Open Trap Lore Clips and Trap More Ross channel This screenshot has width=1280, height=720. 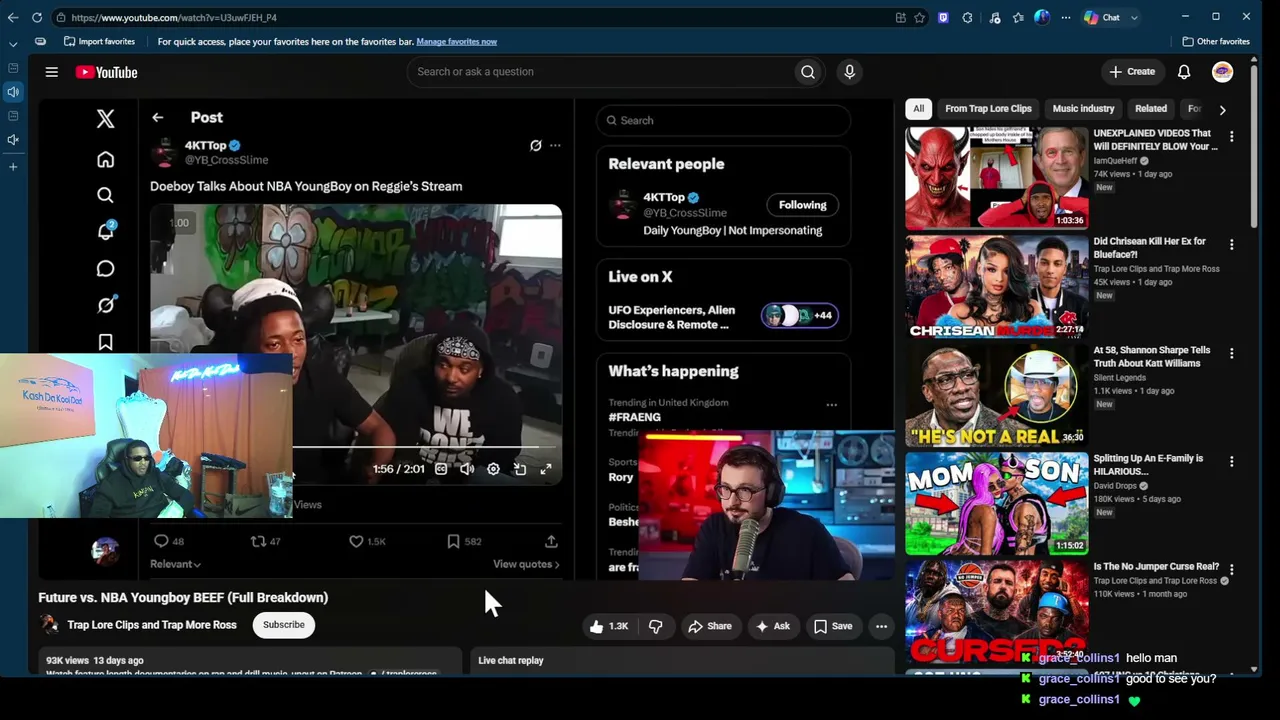pos(152,625)
